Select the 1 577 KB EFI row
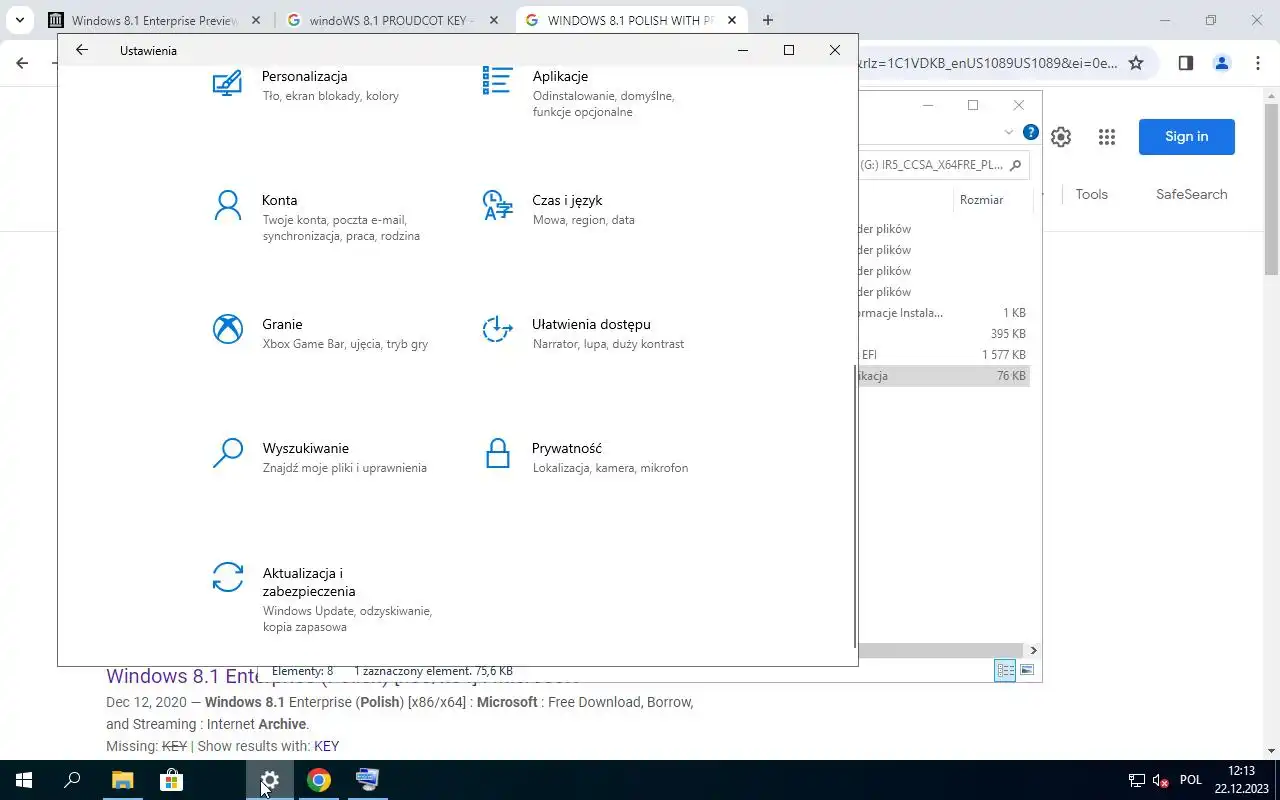1280x800 pixels. (x=943, y=355)
